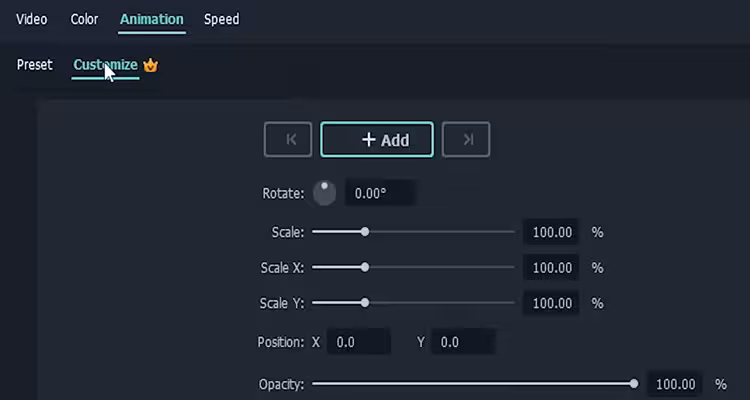Image resolution: width=750 pixels, height=400 pixels.
Task: Click the Scale slider handle
Action: point(365,232)
